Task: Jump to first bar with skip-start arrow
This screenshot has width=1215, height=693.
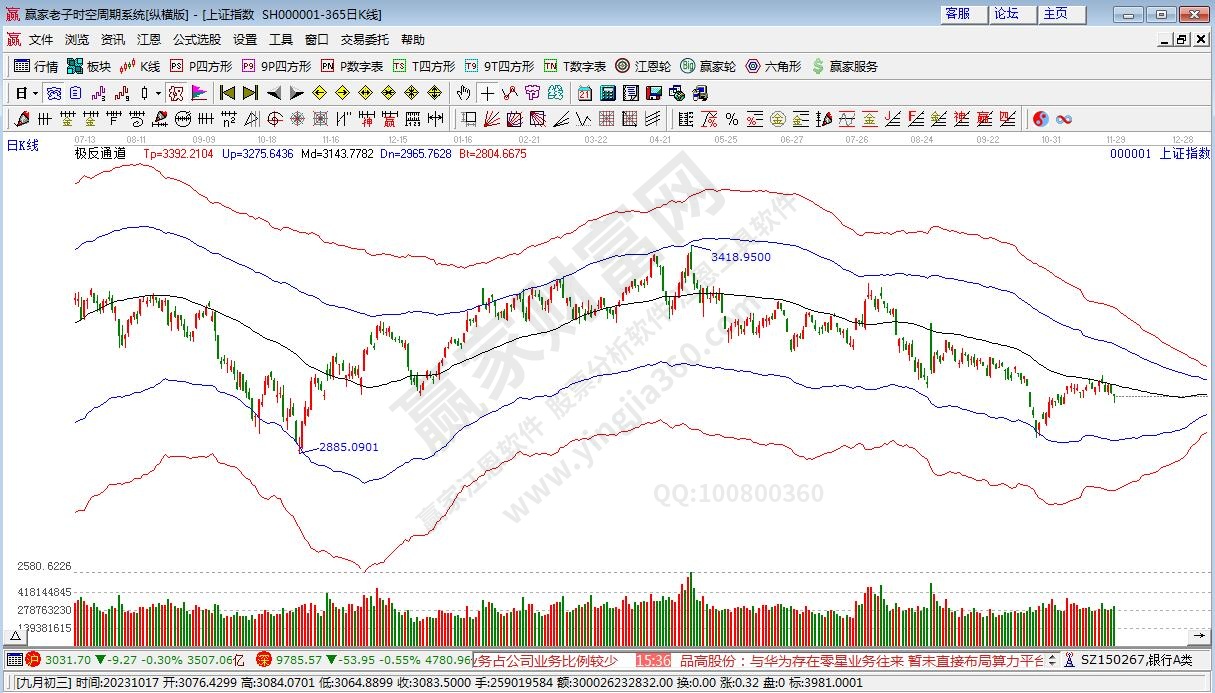Action: (227, 93)
